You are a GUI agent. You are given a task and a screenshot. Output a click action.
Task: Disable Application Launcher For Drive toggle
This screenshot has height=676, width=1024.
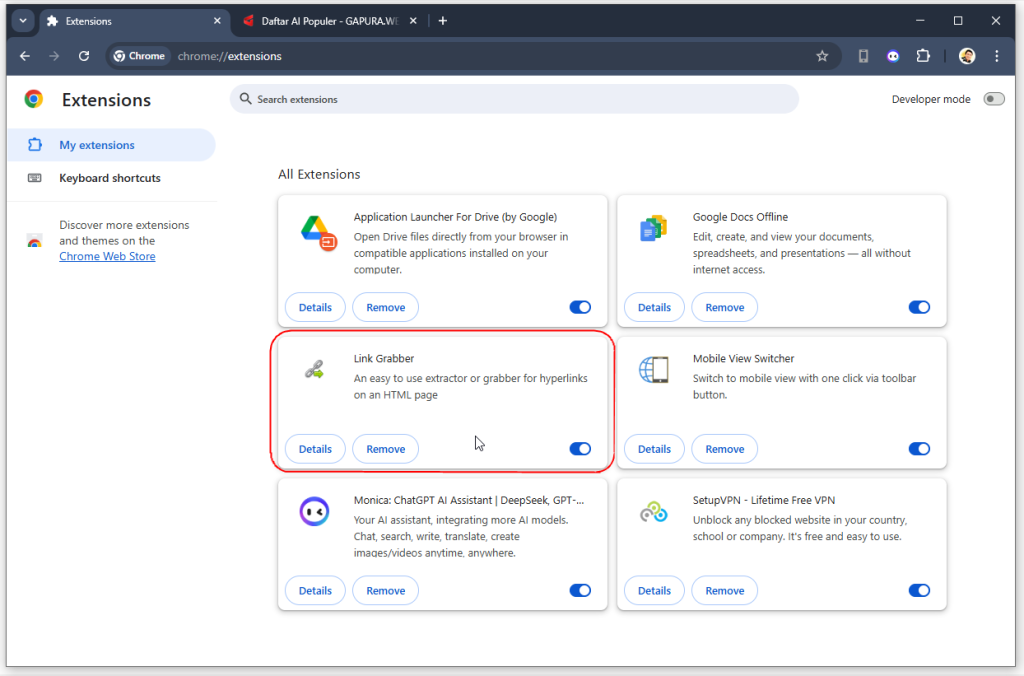click(x=580, y=307)
